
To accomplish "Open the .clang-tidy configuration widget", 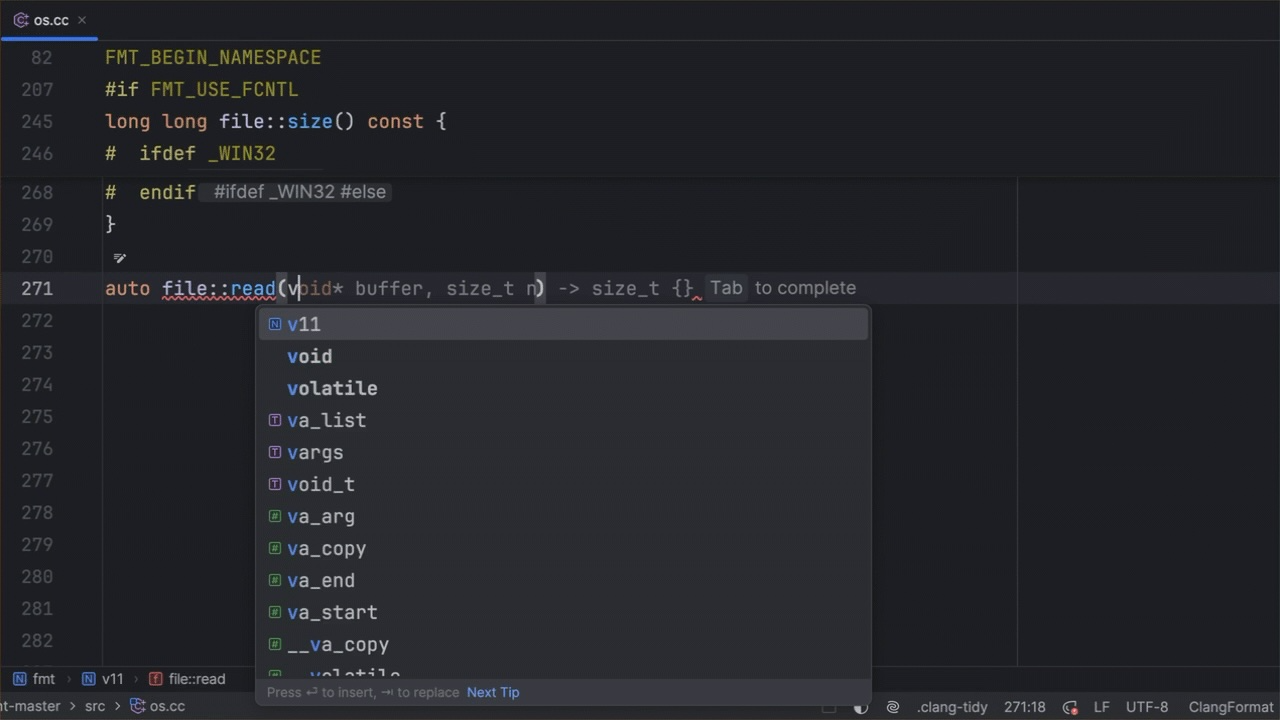I will pos(952,707).
